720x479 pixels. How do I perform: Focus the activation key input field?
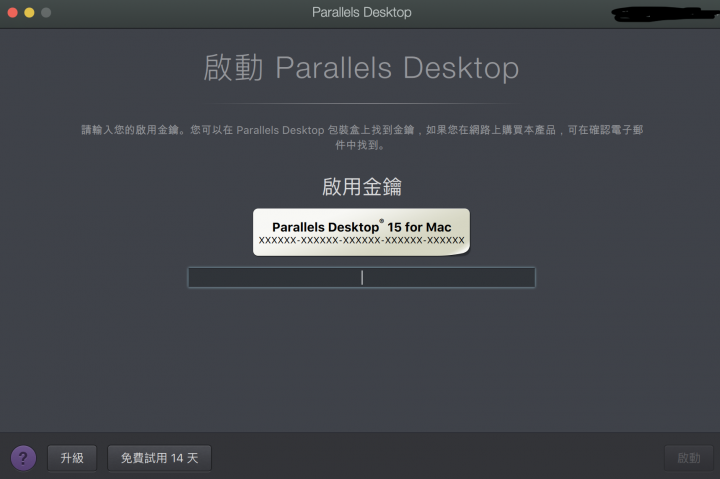tap(361, 277)
